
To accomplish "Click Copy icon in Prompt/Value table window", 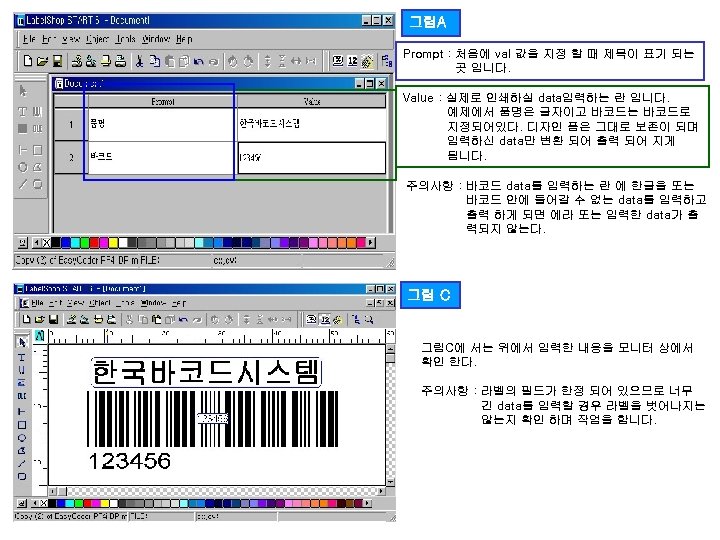I will pos(155,61).
